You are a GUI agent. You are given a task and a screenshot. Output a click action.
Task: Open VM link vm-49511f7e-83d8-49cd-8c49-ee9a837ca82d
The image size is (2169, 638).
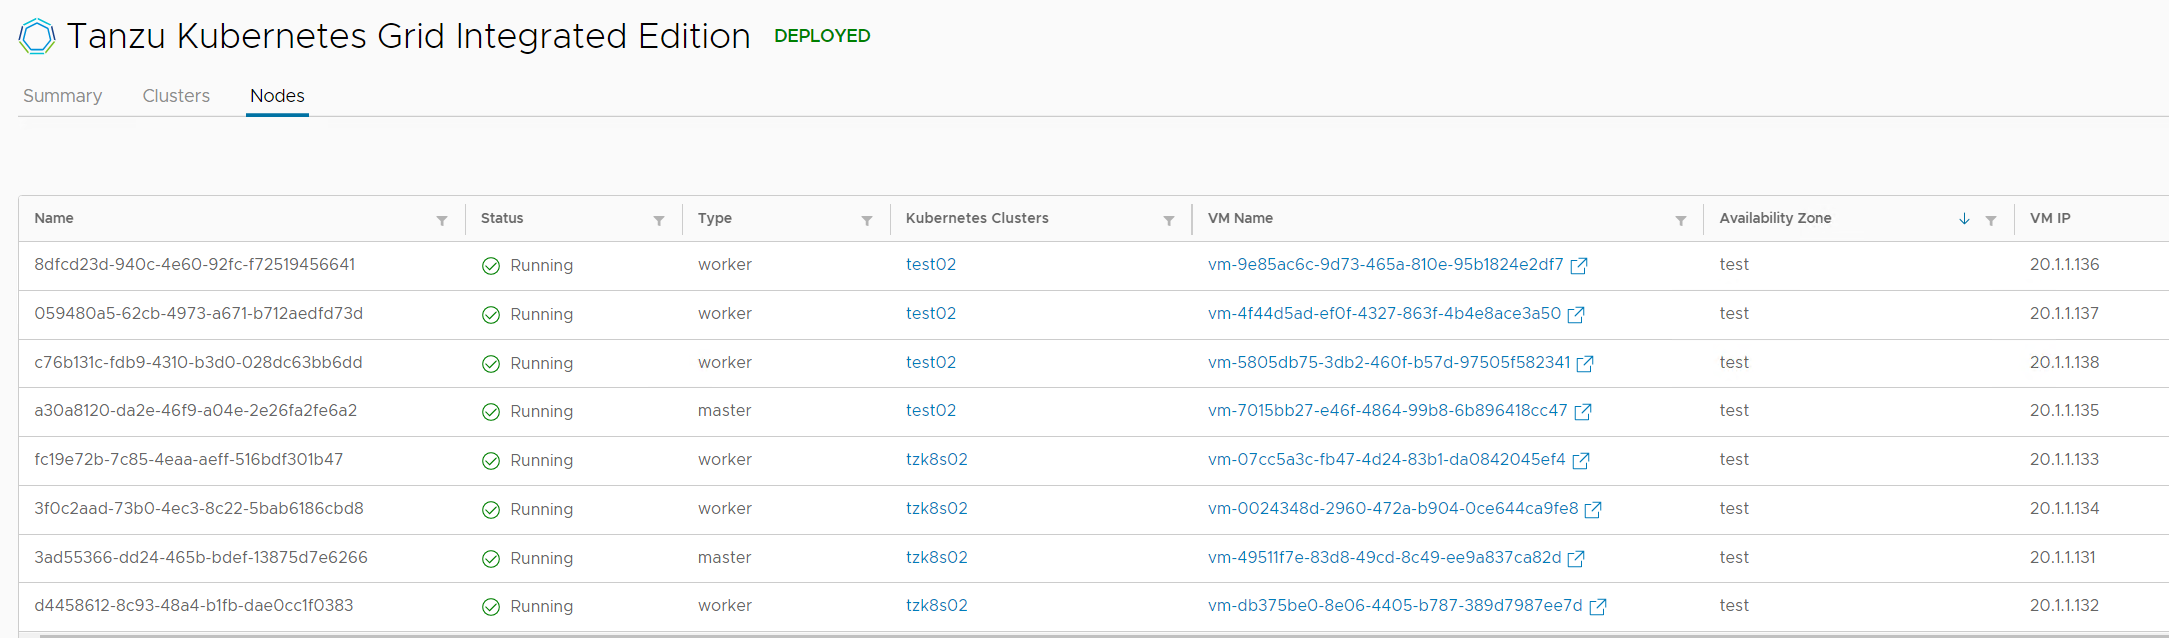(1384, 557)
